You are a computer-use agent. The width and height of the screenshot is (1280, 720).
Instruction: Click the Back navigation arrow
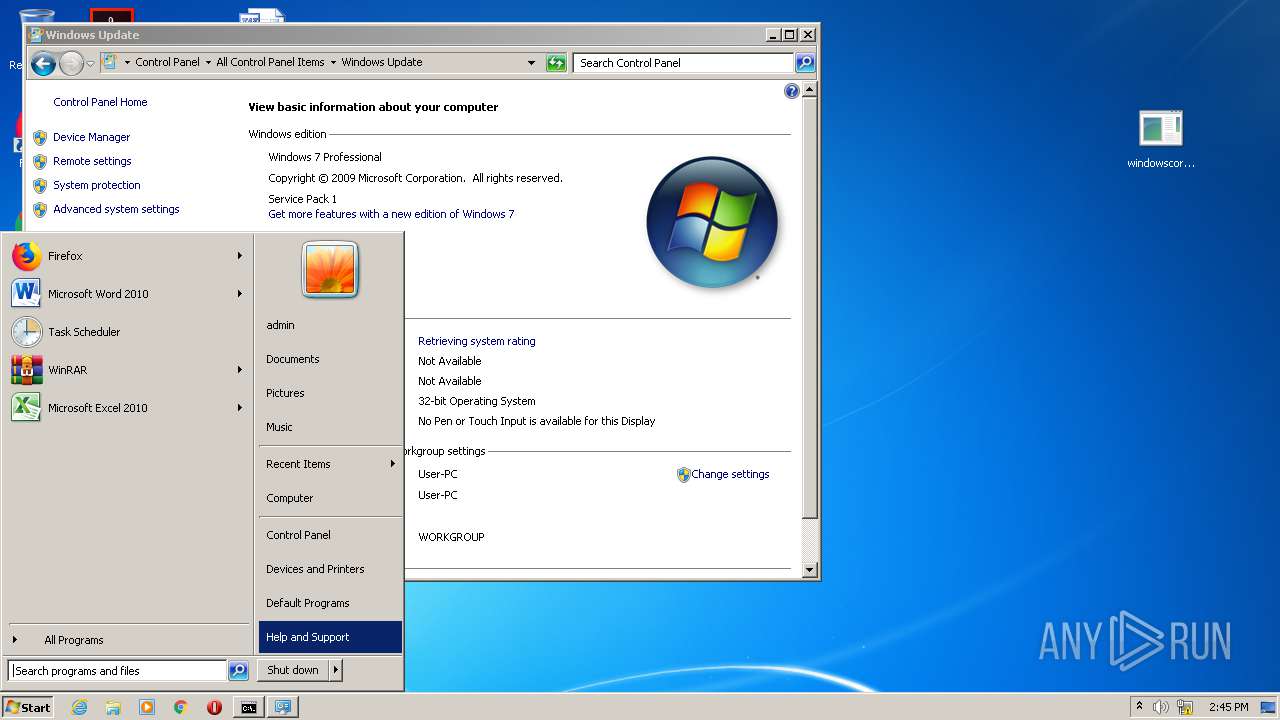[43, 64]
